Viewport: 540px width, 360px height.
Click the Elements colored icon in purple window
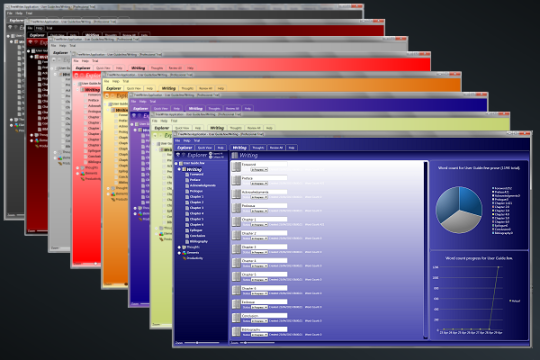click(140, 214)
